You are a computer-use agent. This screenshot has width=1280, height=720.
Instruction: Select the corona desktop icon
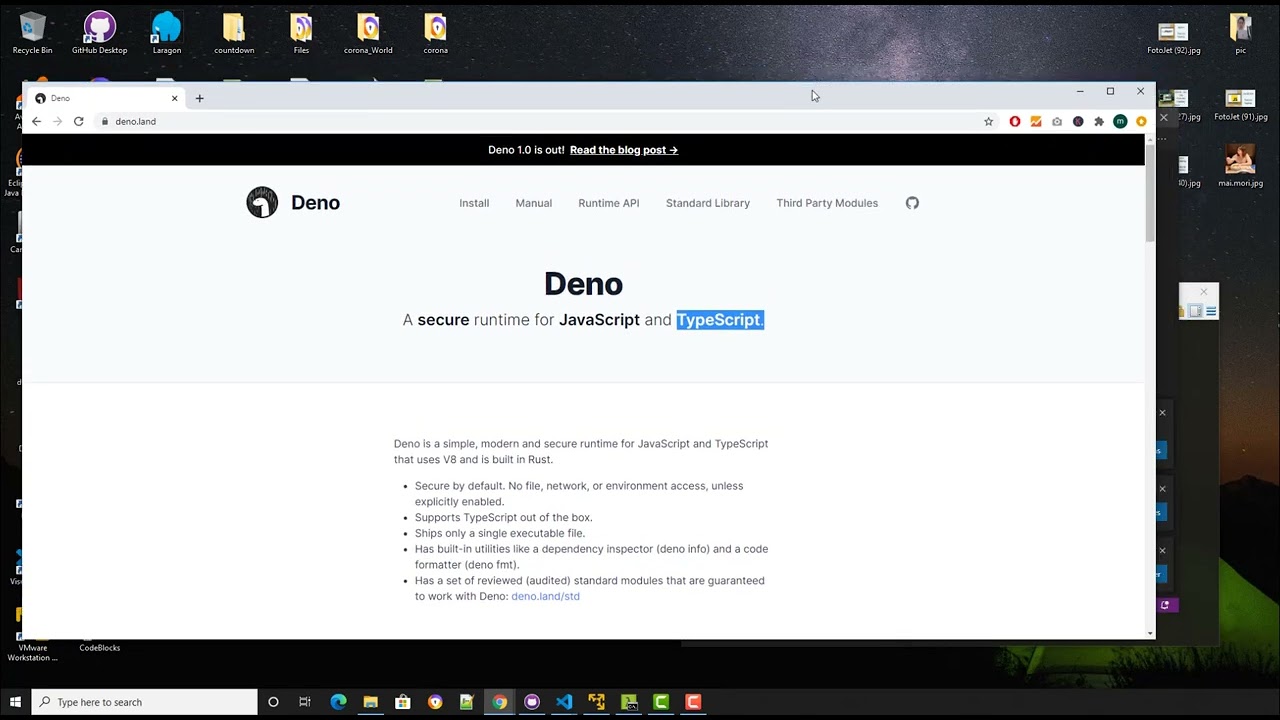435,34
